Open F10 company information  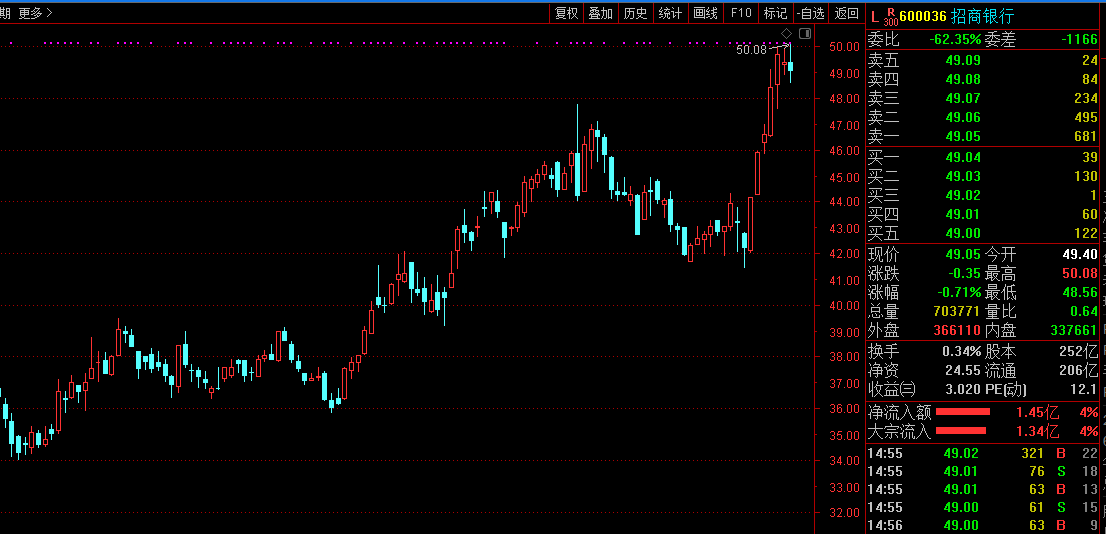pyautogui.click(x=741, y=13)
